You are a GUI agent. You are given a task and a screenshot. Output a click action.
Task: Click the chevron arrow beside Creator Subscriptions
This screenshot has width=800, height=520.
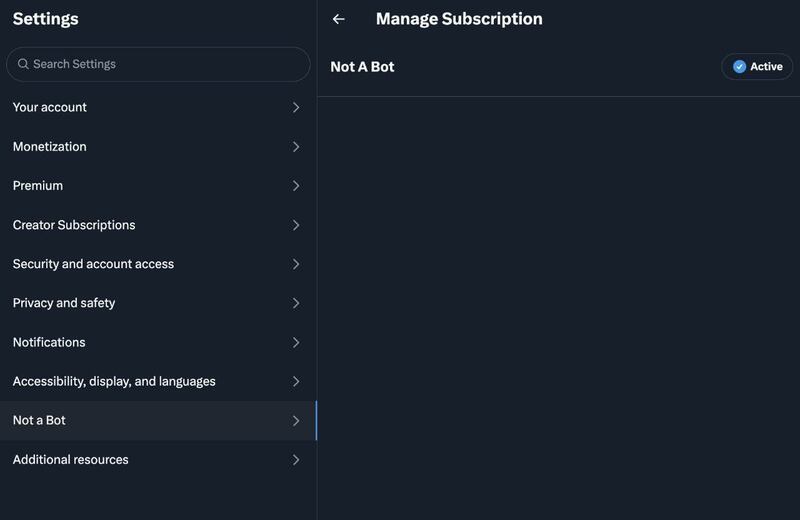296,225
